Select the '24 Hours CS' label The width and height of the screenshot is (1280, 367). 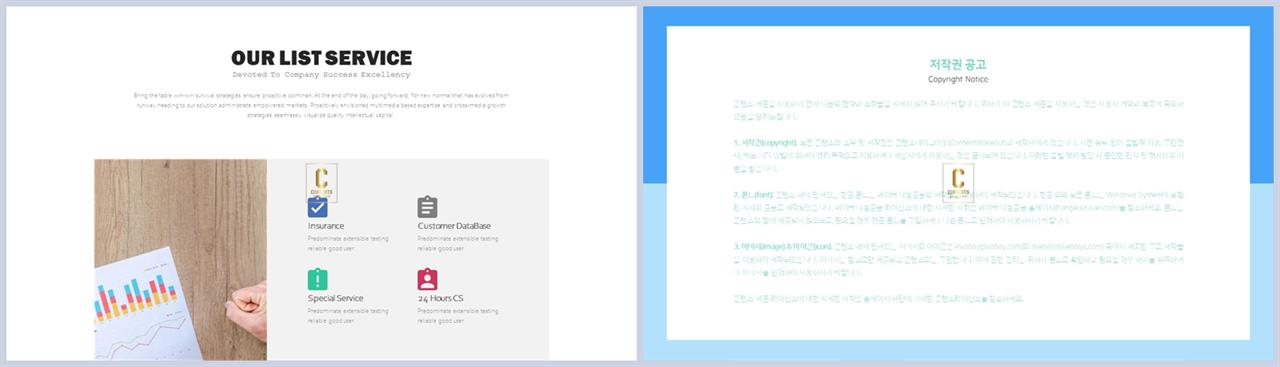coord(440,298)
